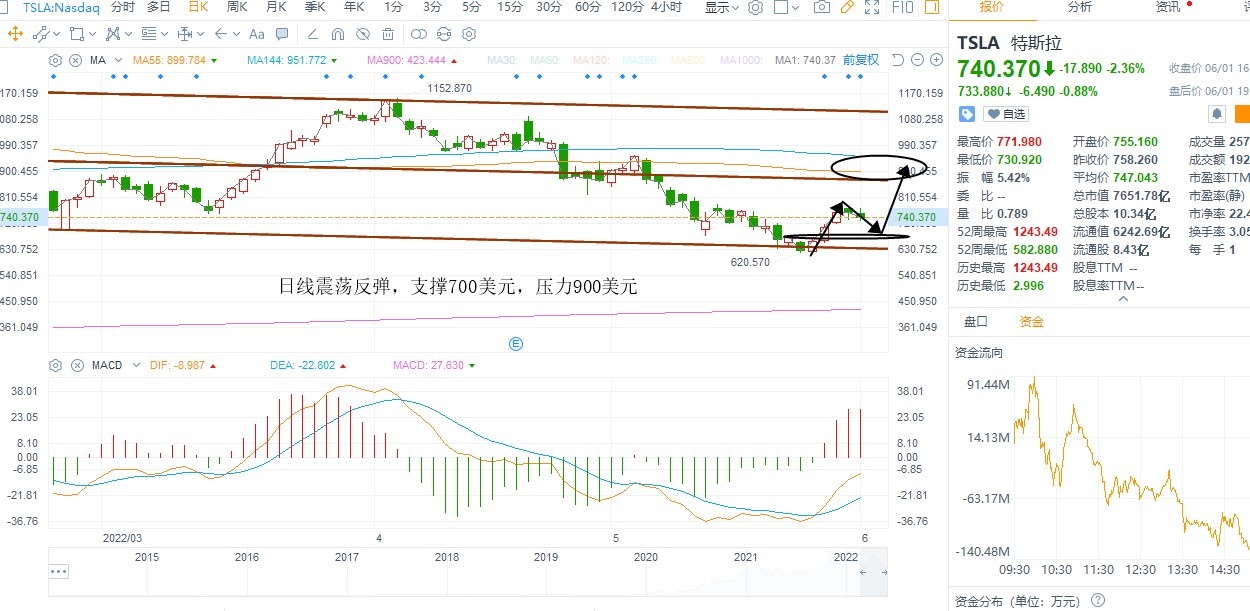Open the 资讯 news tab
1250x611 pixels.
click(1168, 6)
